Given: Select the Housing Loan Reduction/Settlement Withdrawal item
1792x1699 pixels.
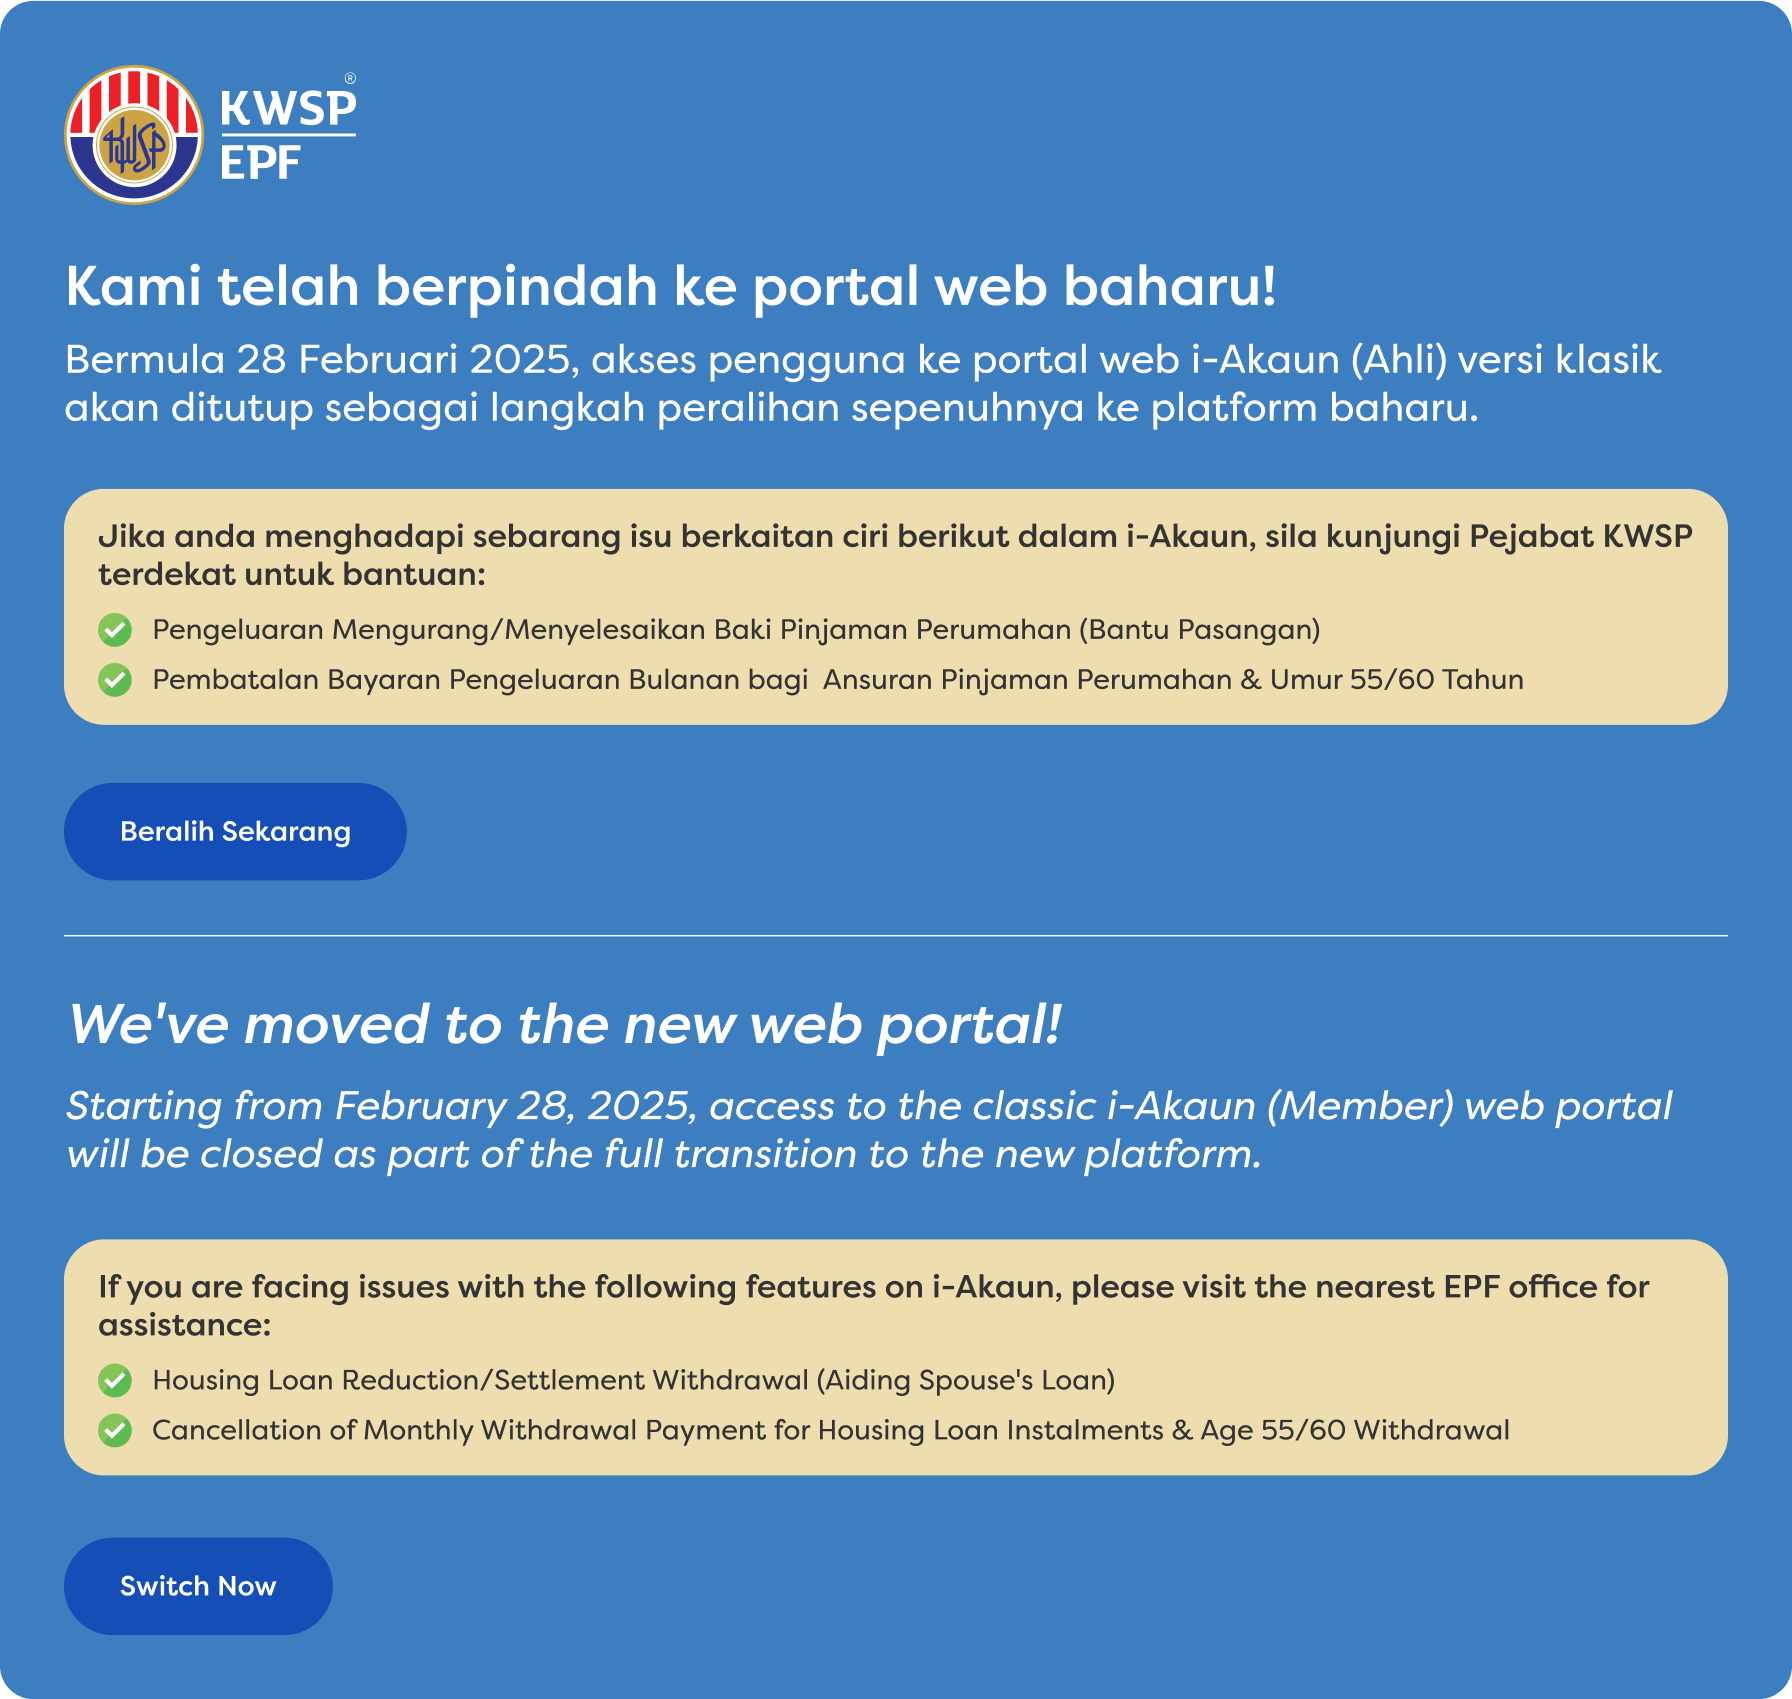Looking at the screenshot, I should click(x=633, y=1381).
